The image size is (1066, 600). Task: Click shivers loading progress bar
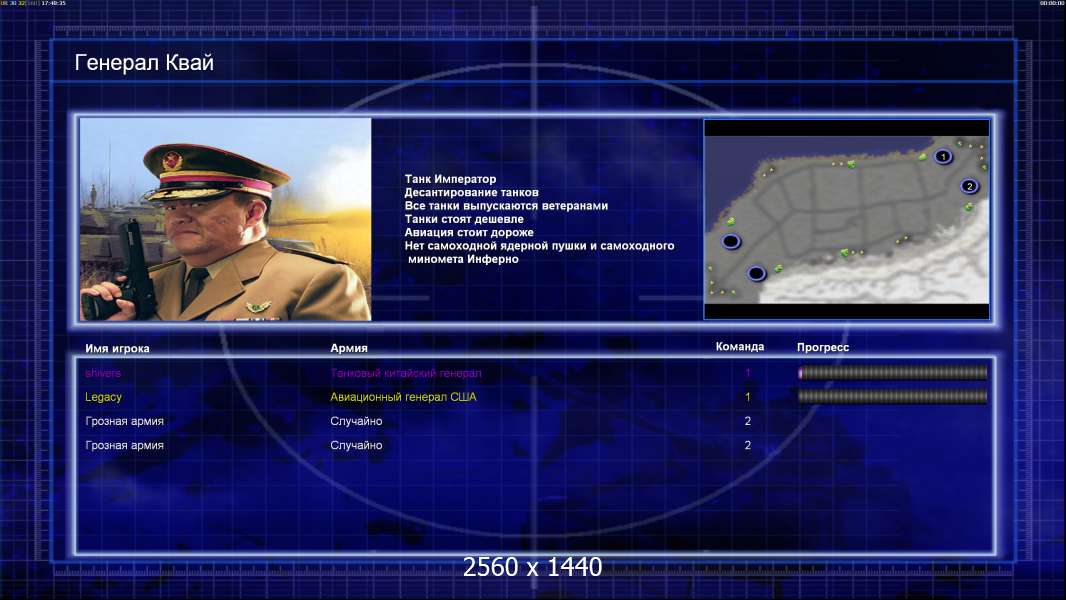tap(893, 372)
